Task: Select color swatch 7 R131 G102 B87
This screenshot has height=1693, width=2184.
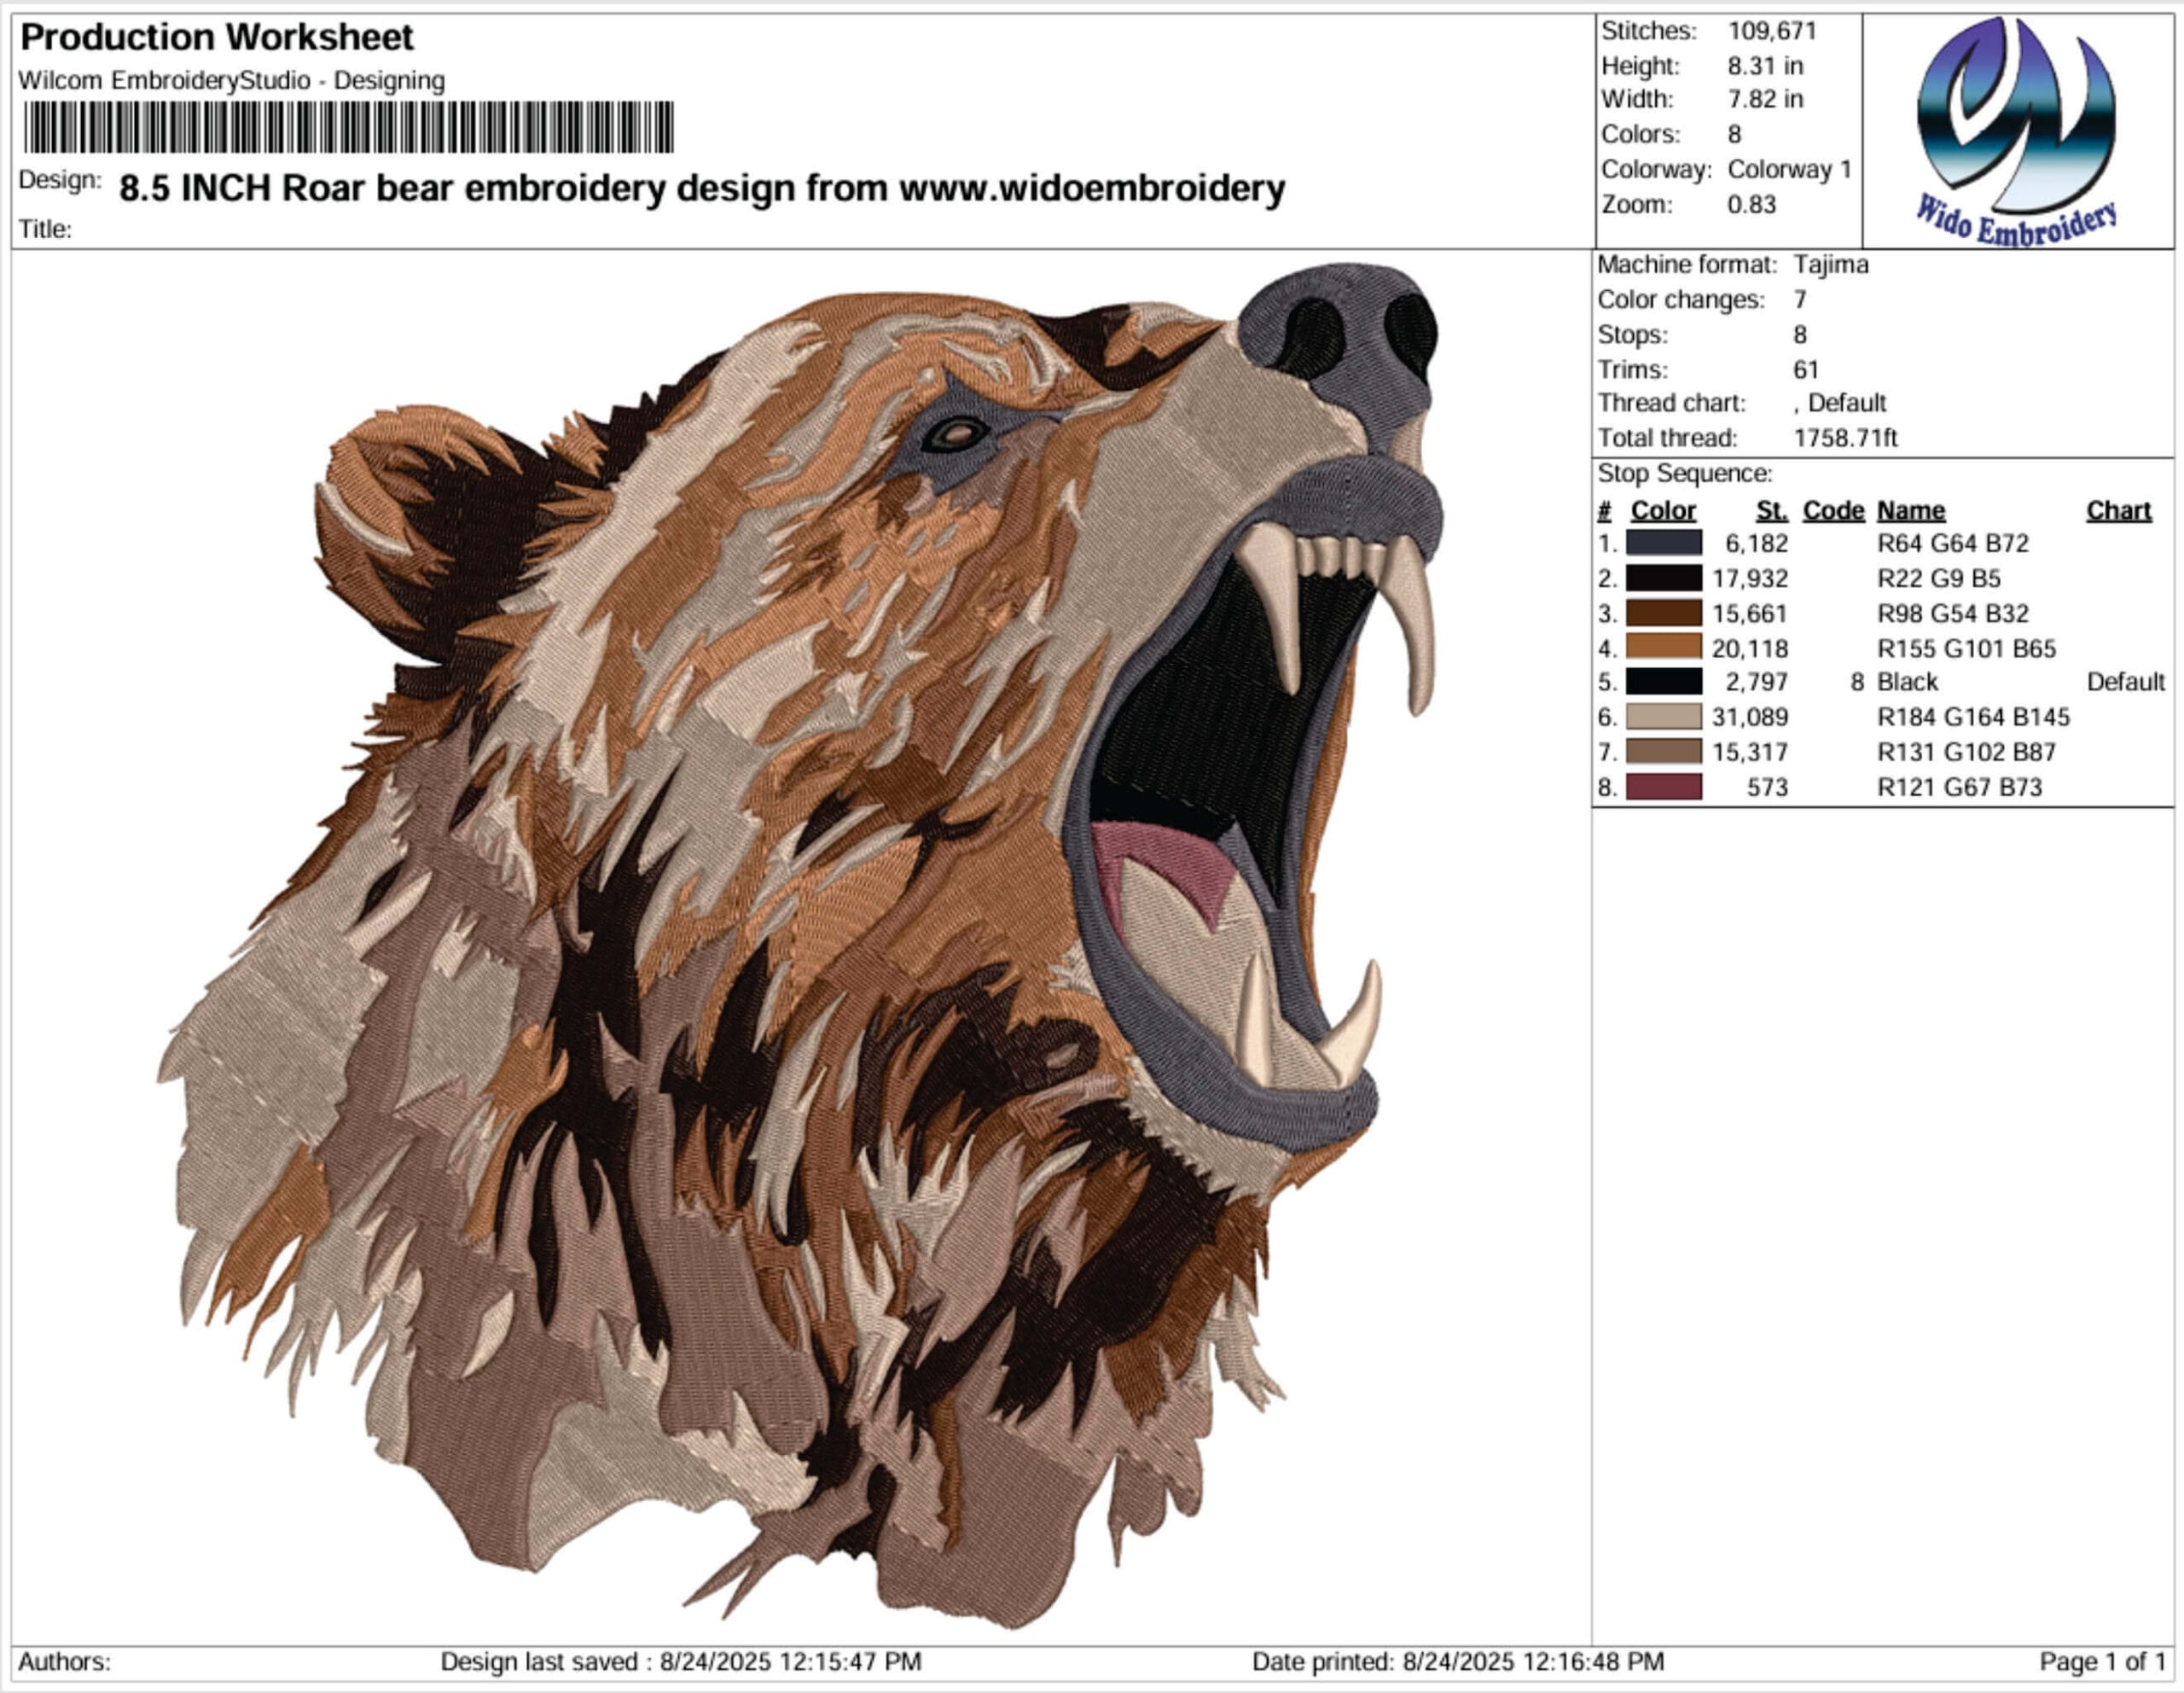Action: click(1664, 752)
